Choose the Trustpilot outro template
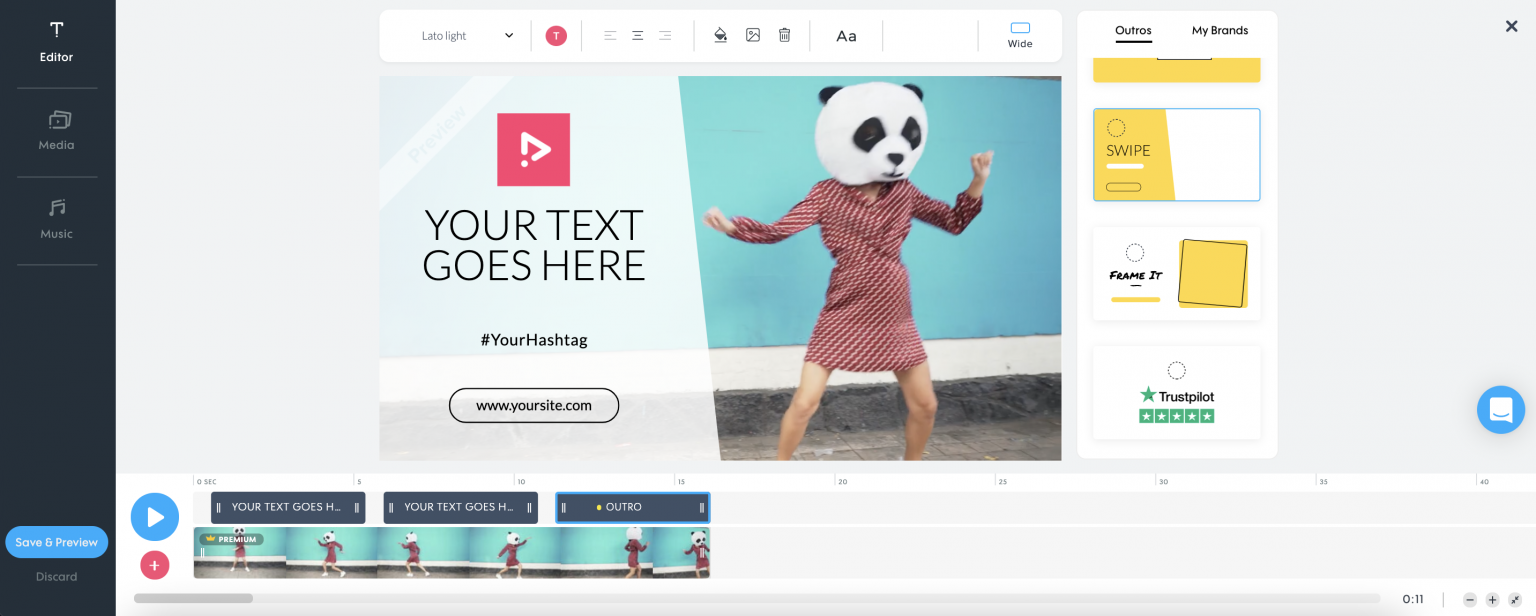 coord(1176,393)
